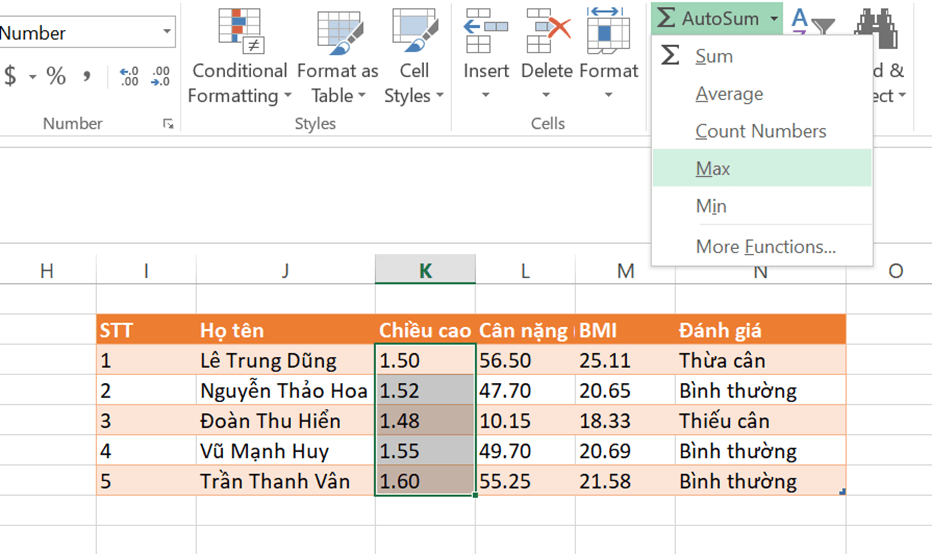Select weight cell 55.25
932x554 pixels.
click(x=525, y=481)
